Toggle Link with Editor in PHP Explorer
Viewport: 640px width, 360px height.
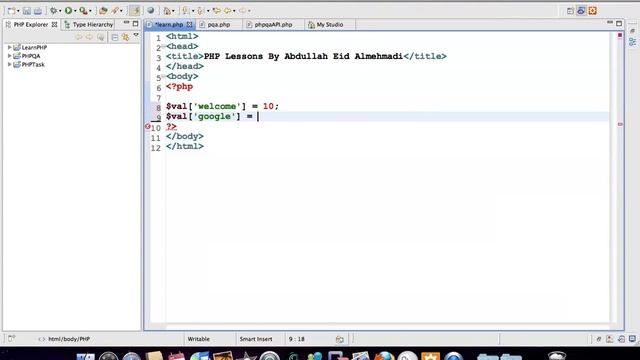pos(125,38)
